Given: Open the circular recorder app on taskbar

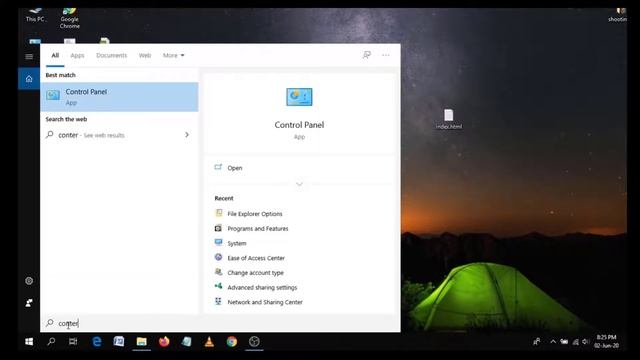Looking at the screenshot, I should pos(254,342).
